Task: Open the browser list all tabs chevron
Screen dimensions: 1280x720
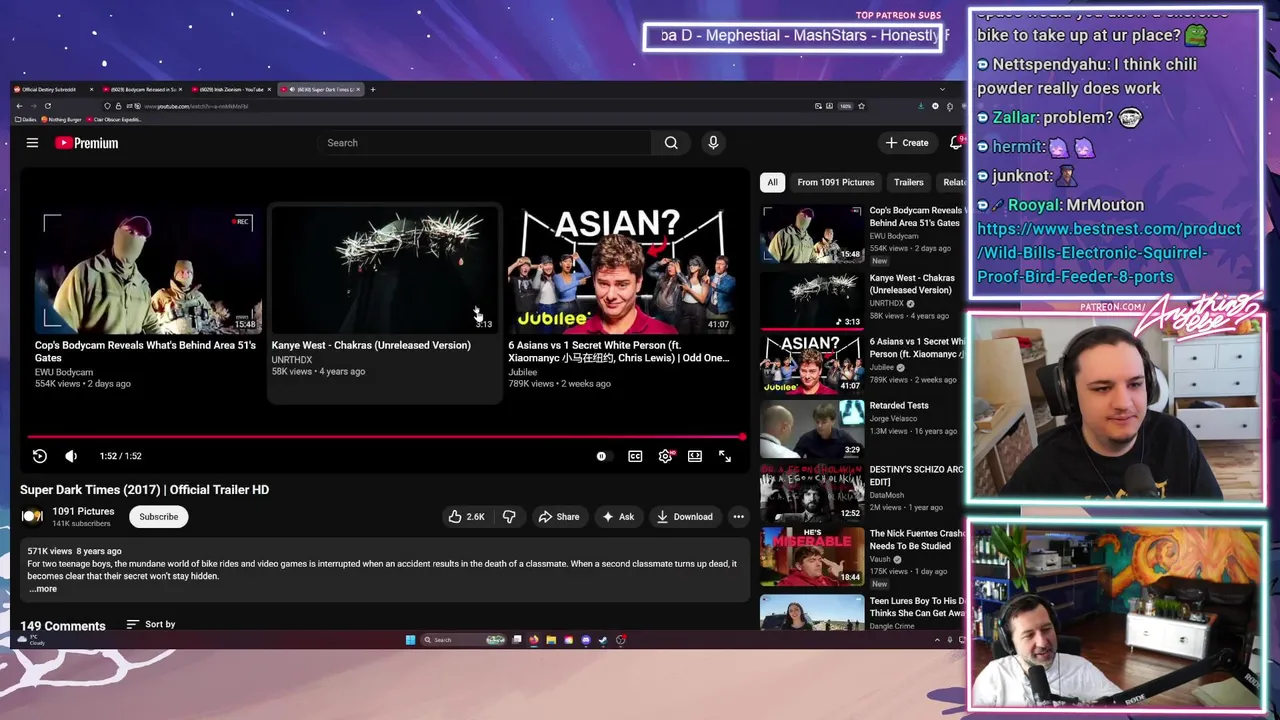Action: (941, 90)
